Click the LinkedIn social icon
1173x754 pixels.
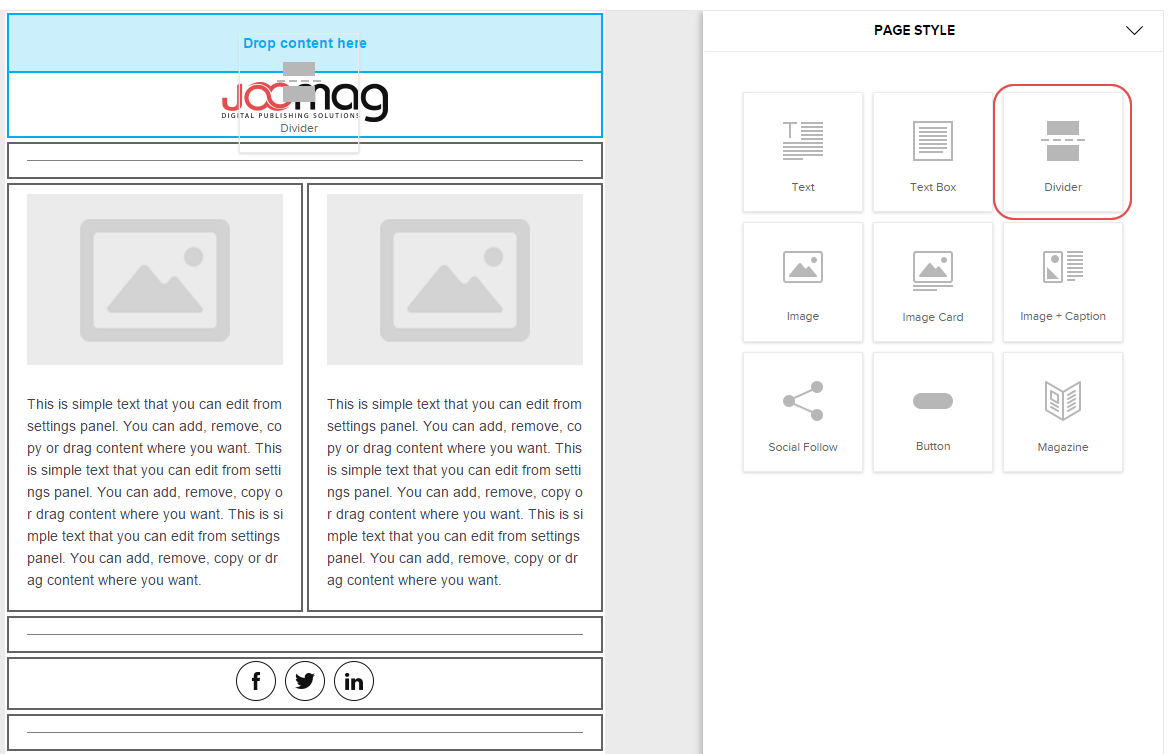(x=354, y=681)
